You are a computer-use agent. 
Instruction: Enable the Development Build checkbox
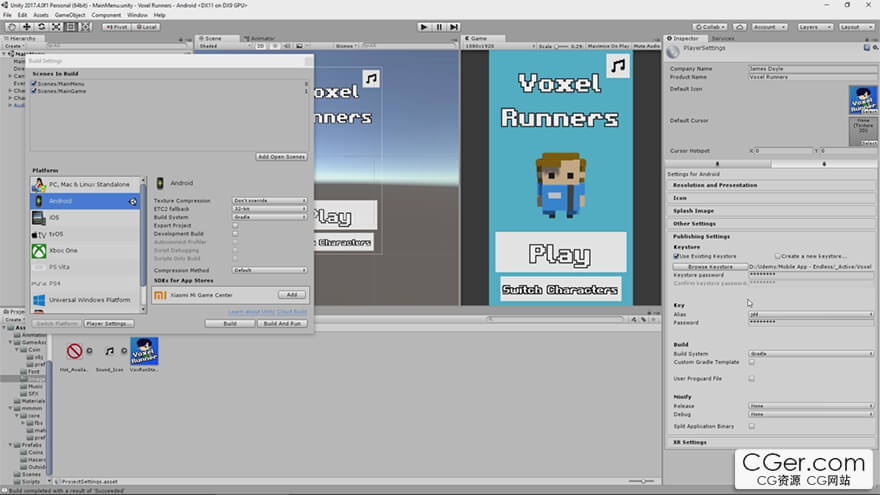pos(235,233)
